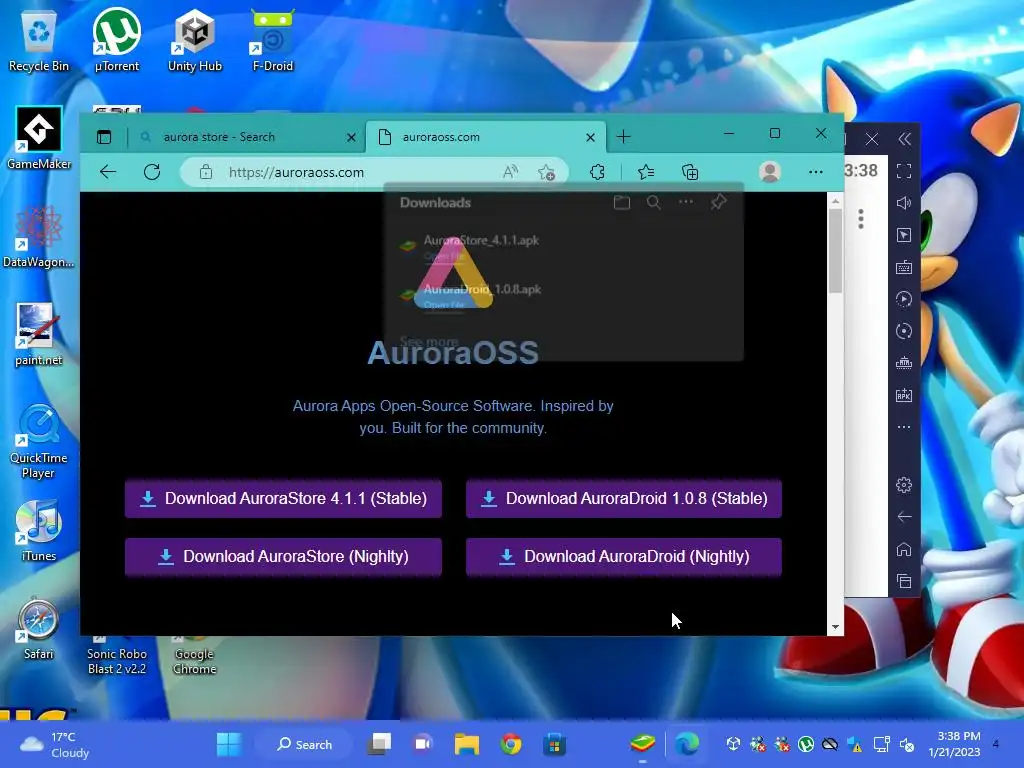The image size is (1024, 768).
Task: Open Edge Settings and more menu
Action: [x=816, y=172]
